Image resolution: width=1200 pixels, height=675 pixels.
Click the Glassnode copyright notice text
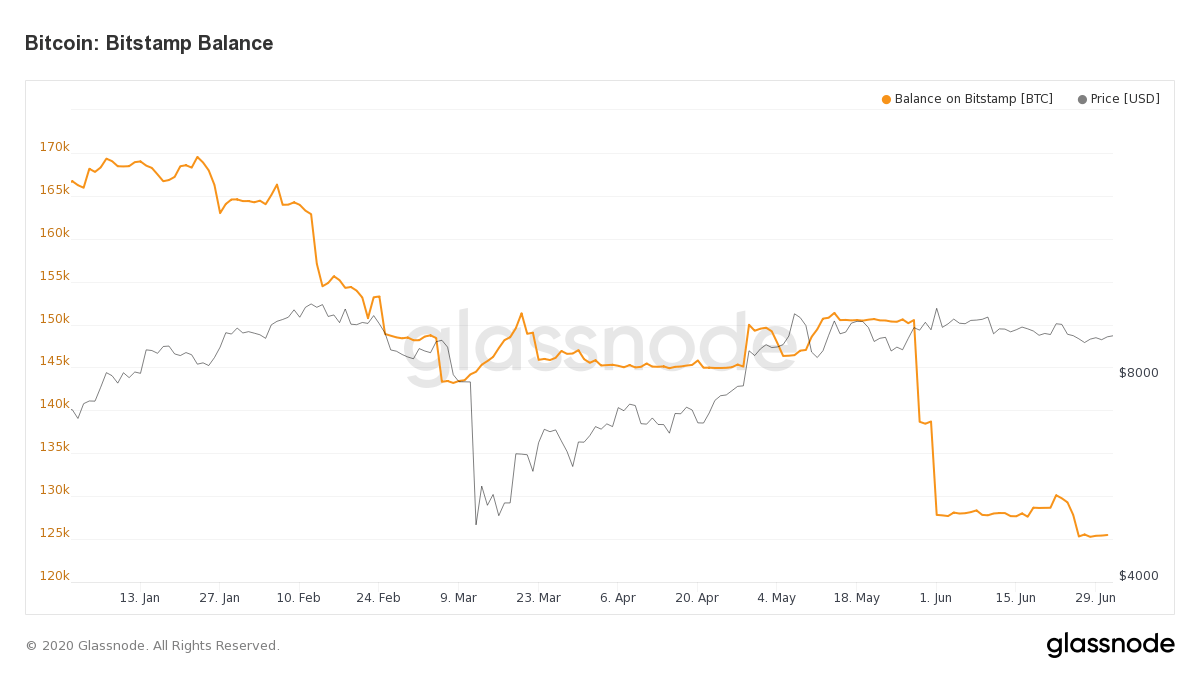[x=152, y=646]
